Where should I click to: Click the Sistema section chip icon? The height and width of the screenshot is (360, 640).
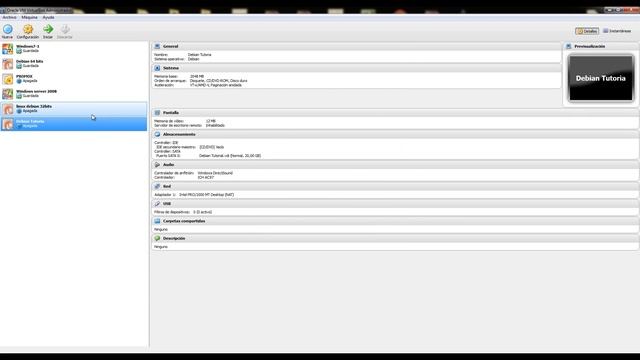(157, 68)
